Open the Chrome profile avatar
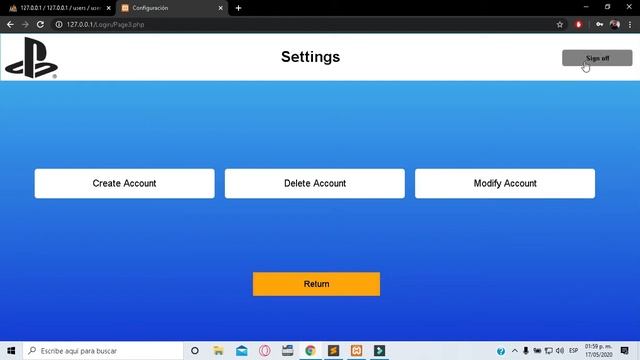The width and height of the screenshot is (640, 360). tap(615, 24)
